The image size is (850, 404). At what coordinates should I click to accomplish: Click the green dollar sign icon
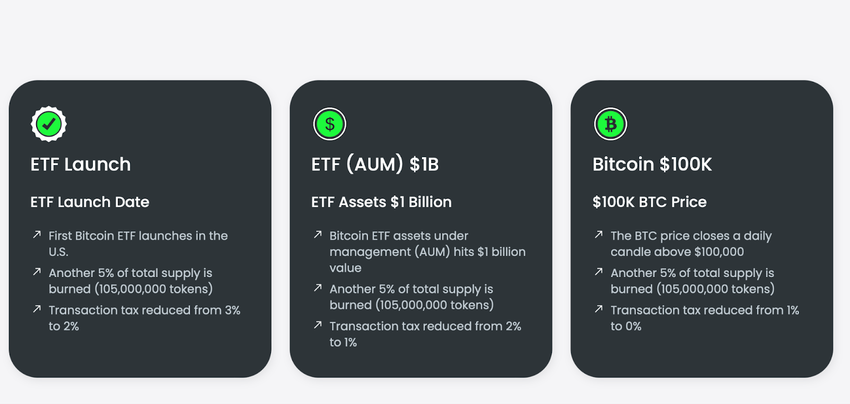(330, 124)
